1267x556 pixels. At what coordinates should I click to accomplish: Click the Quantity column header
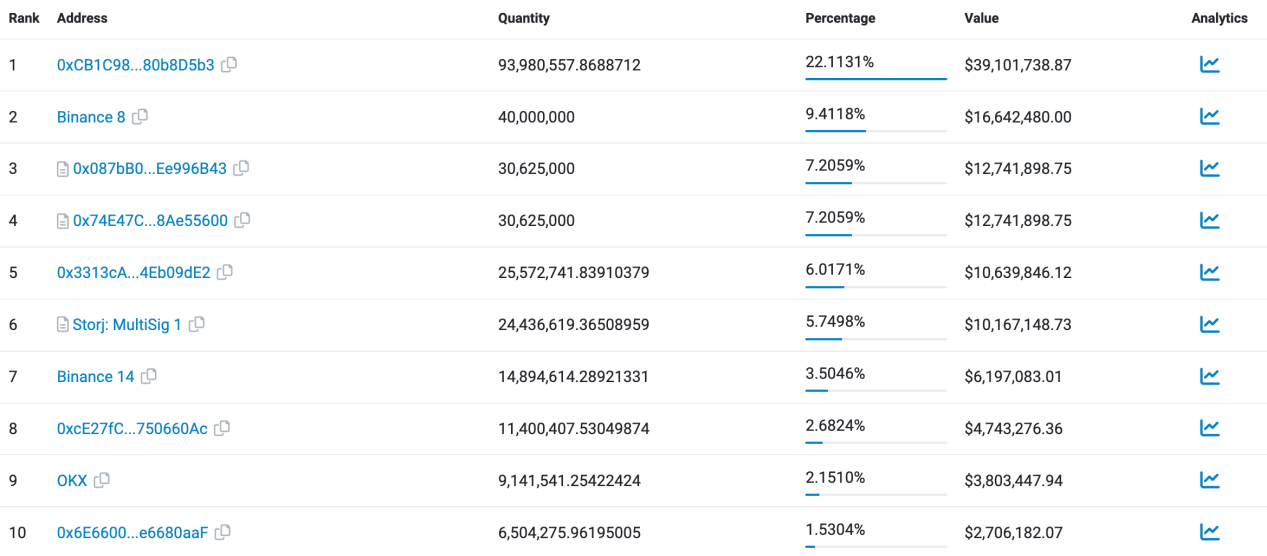[524, 18]
